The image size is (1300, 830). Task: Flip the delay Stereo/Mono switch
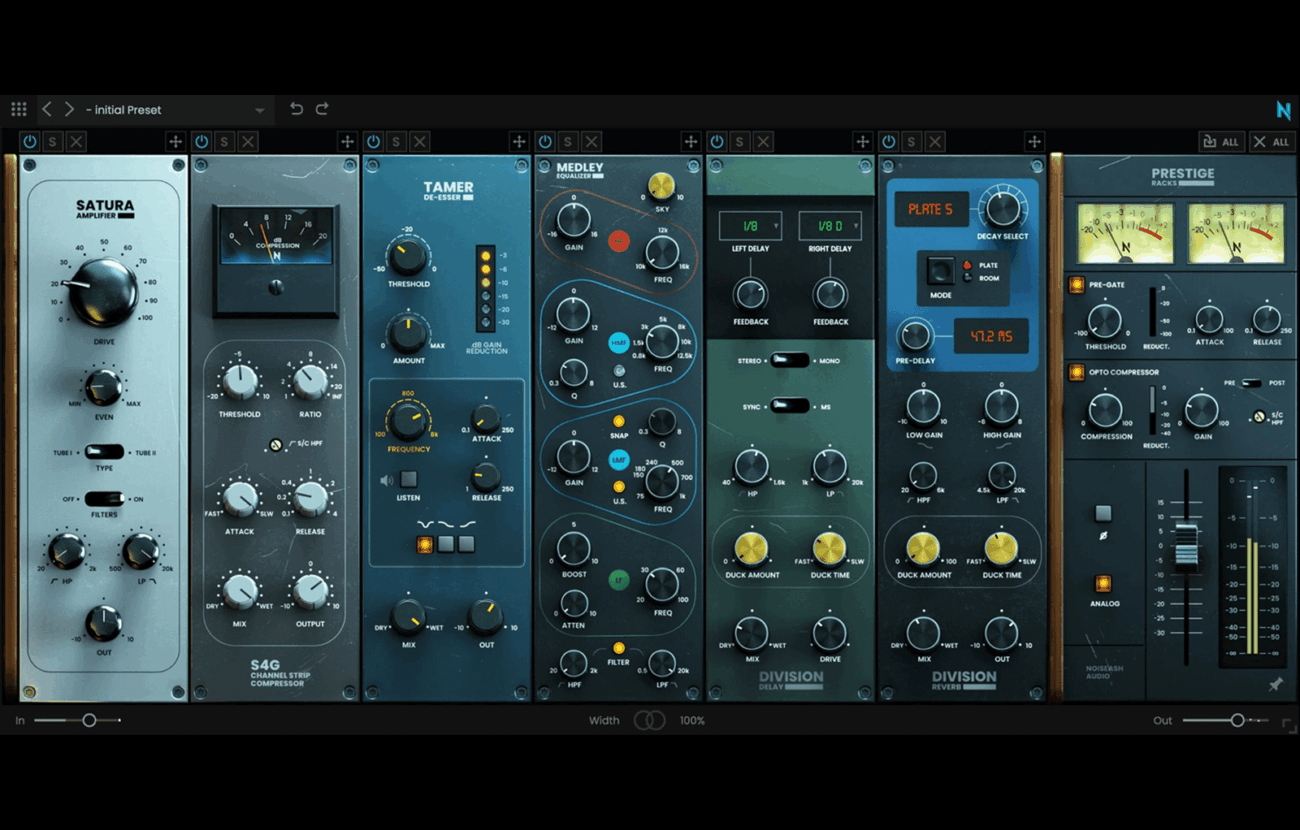[x=790, y=360]
